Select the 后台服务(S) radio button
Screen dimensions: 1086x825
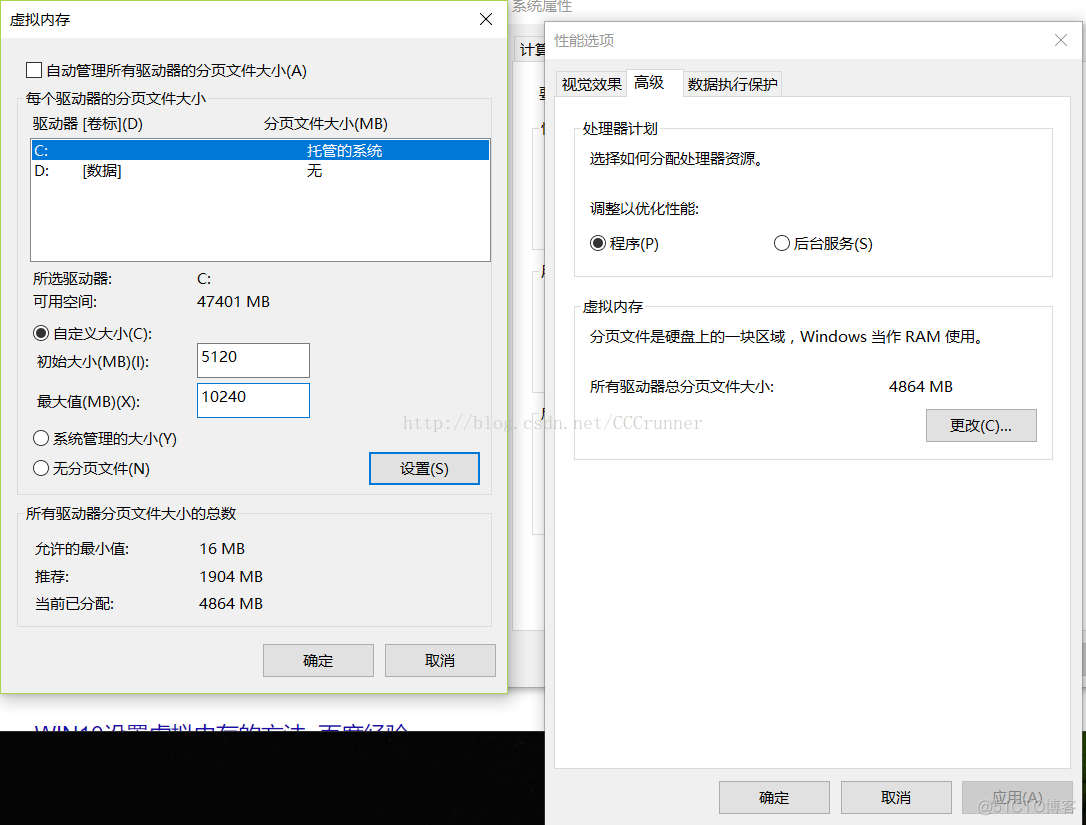(x=781, y=244)
